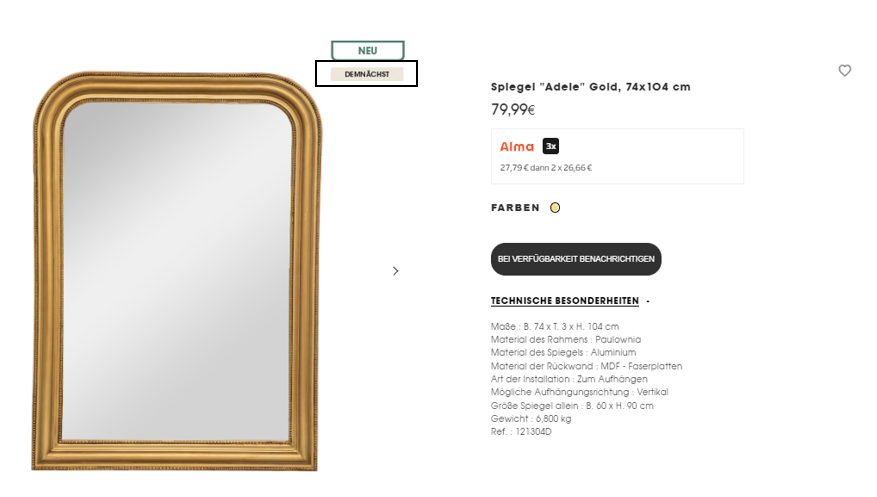Click the dash next to Technische Besonderheiten
This screenshot has height=497, width=877.
[648, 301]
